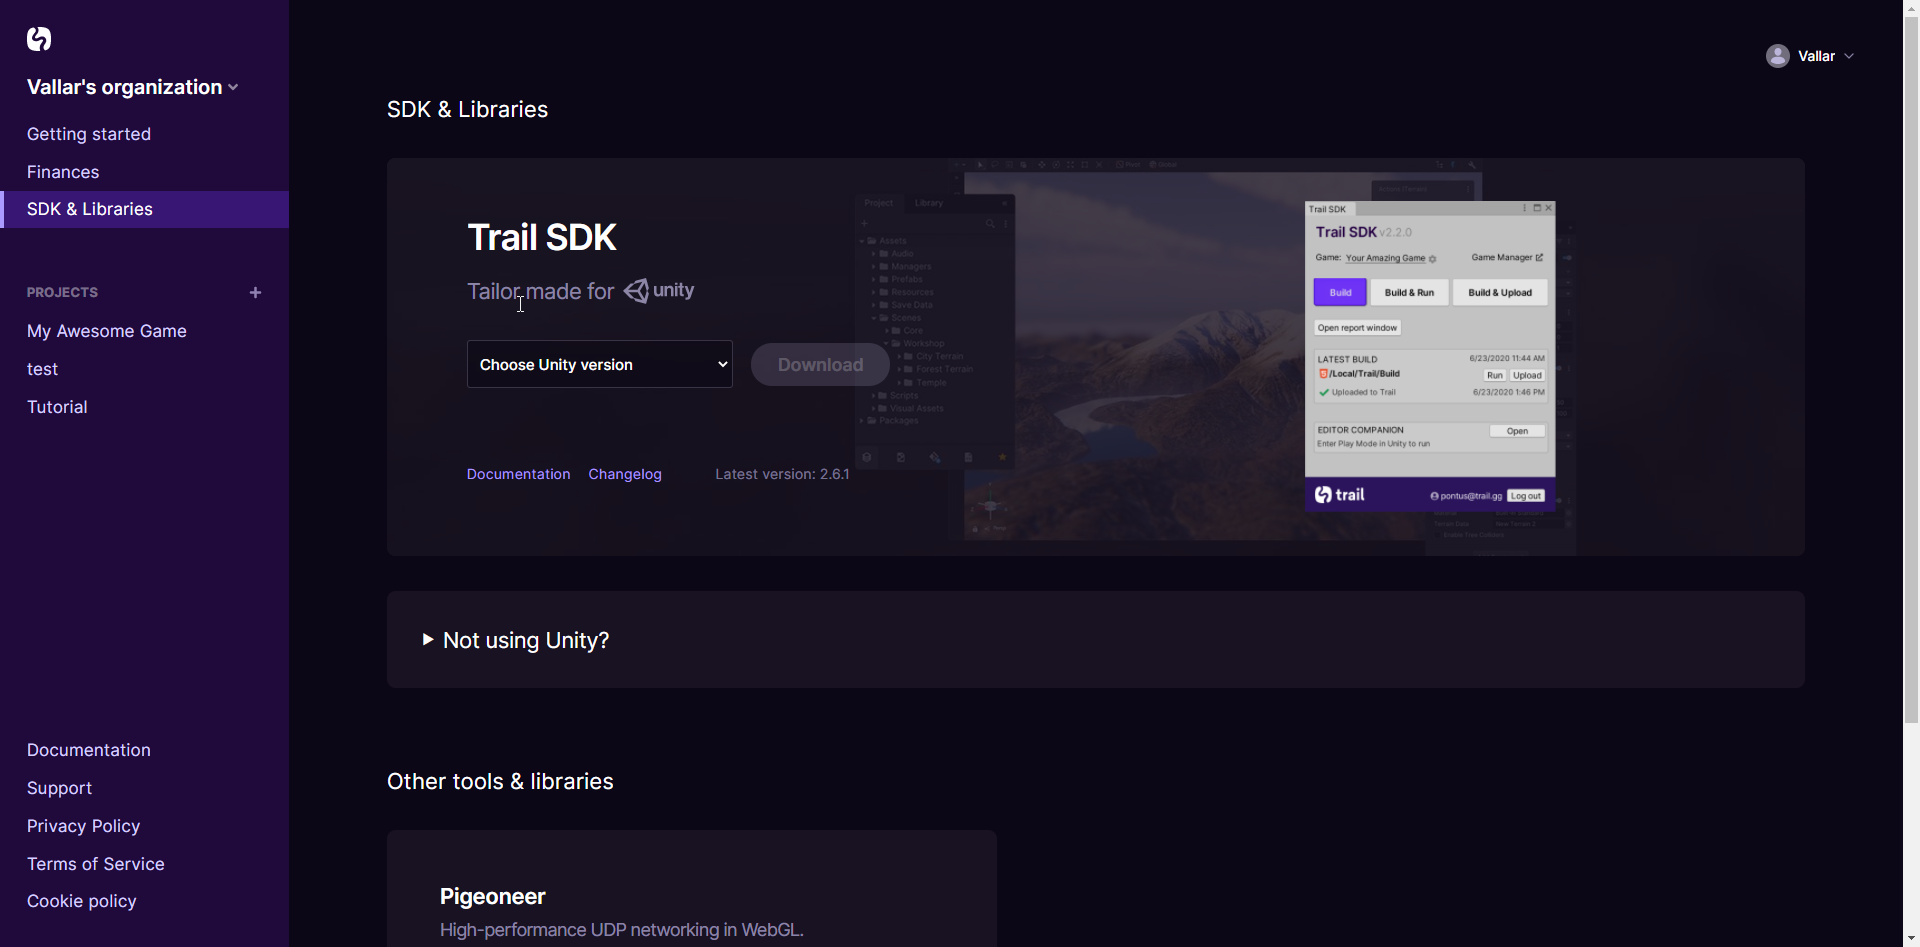Open Vallar user account menu
Viewport: 1920px width, 947px height.
1810,56
